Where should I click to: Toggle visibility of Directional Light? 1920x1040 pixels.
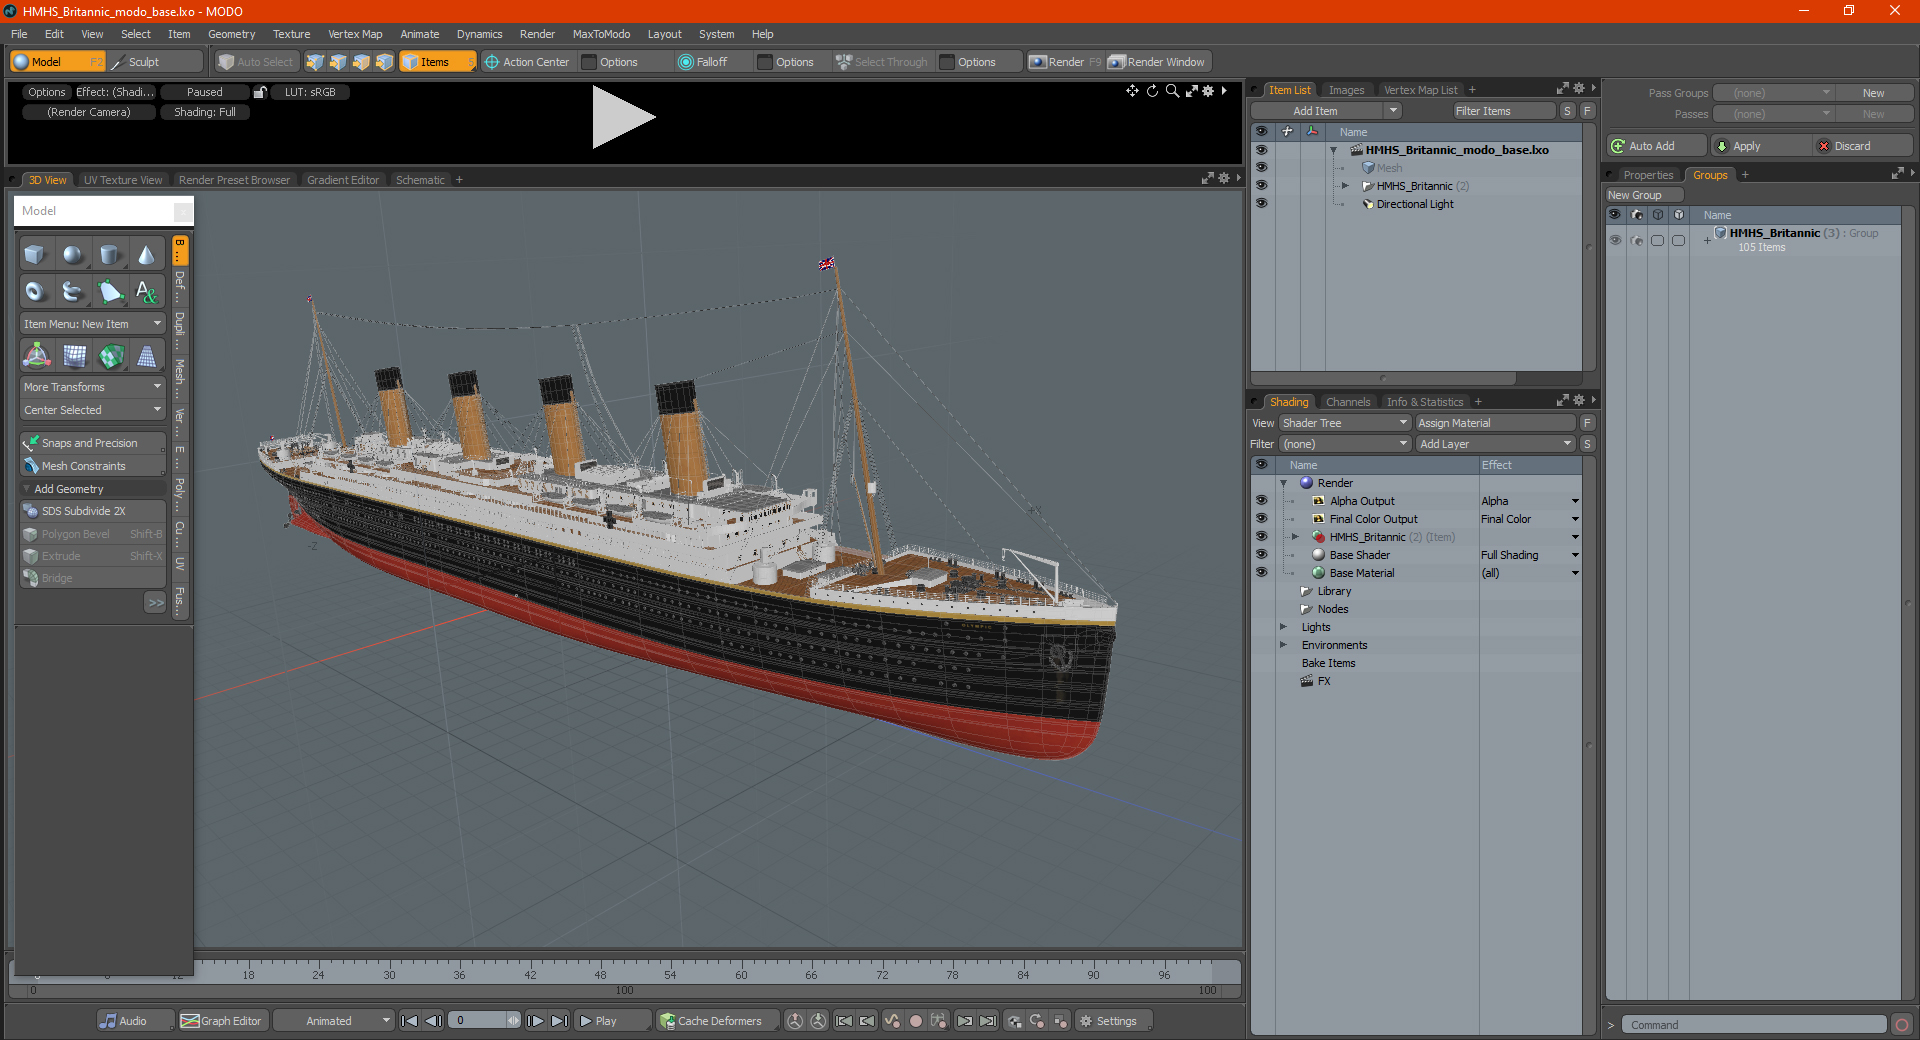[x=1261, y=204]
